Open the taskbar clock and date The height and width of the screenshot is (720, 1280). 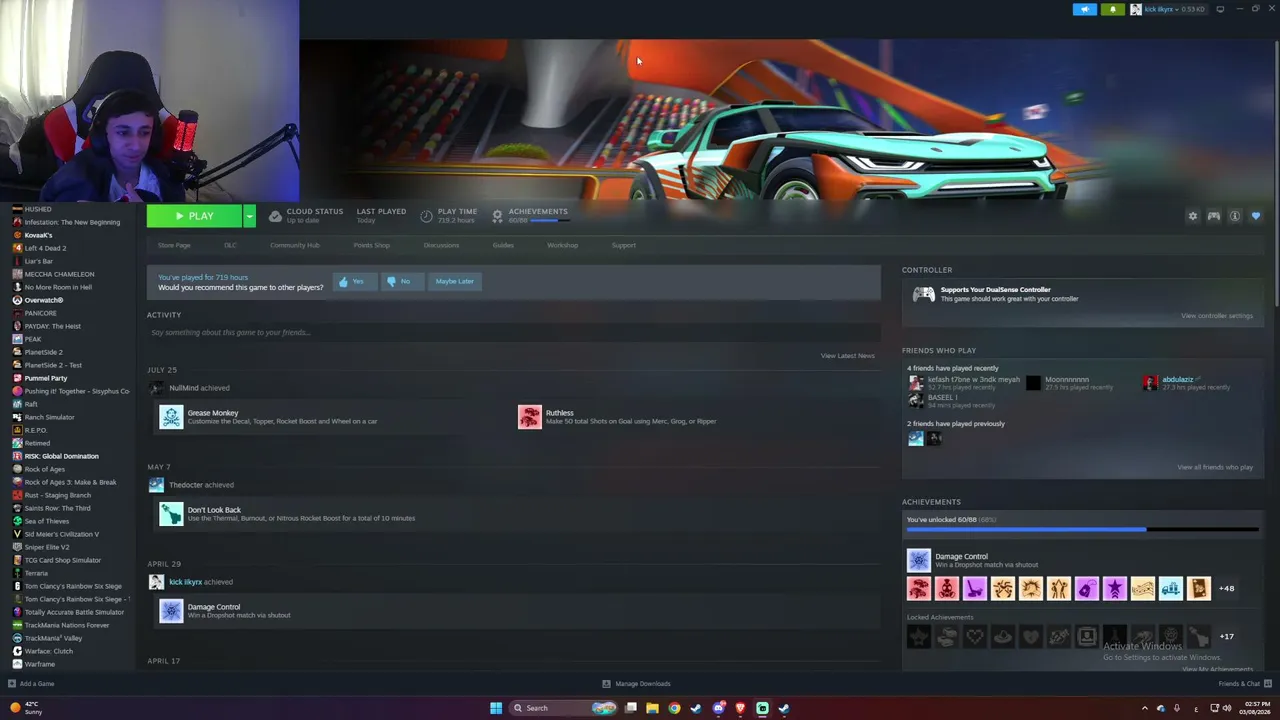click(1257, 708)
